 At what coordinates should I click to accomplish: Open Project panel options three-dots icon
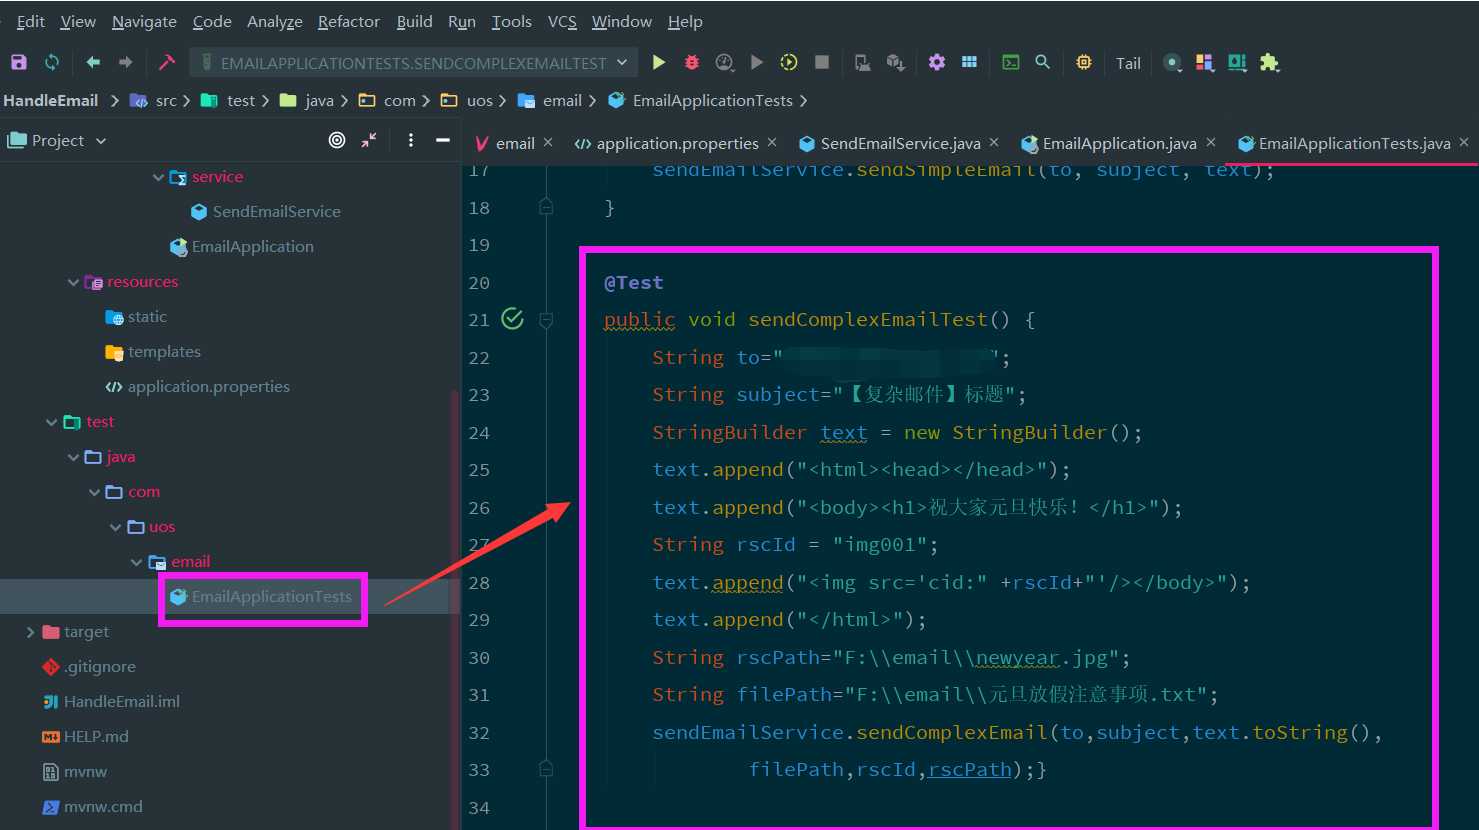coord(411,140)
